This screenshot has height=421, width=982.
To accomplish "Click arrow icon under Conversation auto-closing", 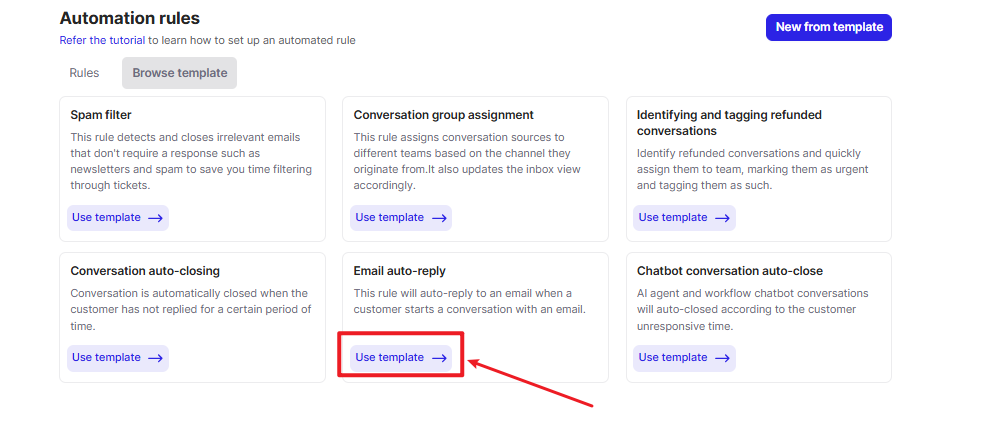I will click(155, 358).
